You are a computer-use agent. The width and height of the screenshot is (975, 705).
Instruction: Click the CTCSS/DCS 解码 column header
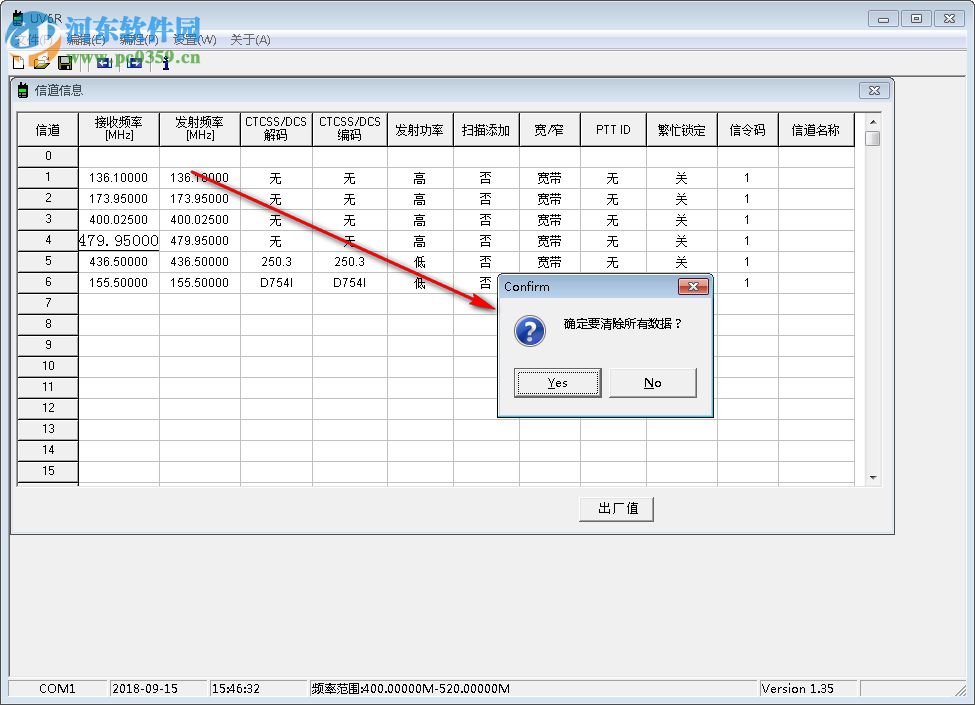coord(276,129)
